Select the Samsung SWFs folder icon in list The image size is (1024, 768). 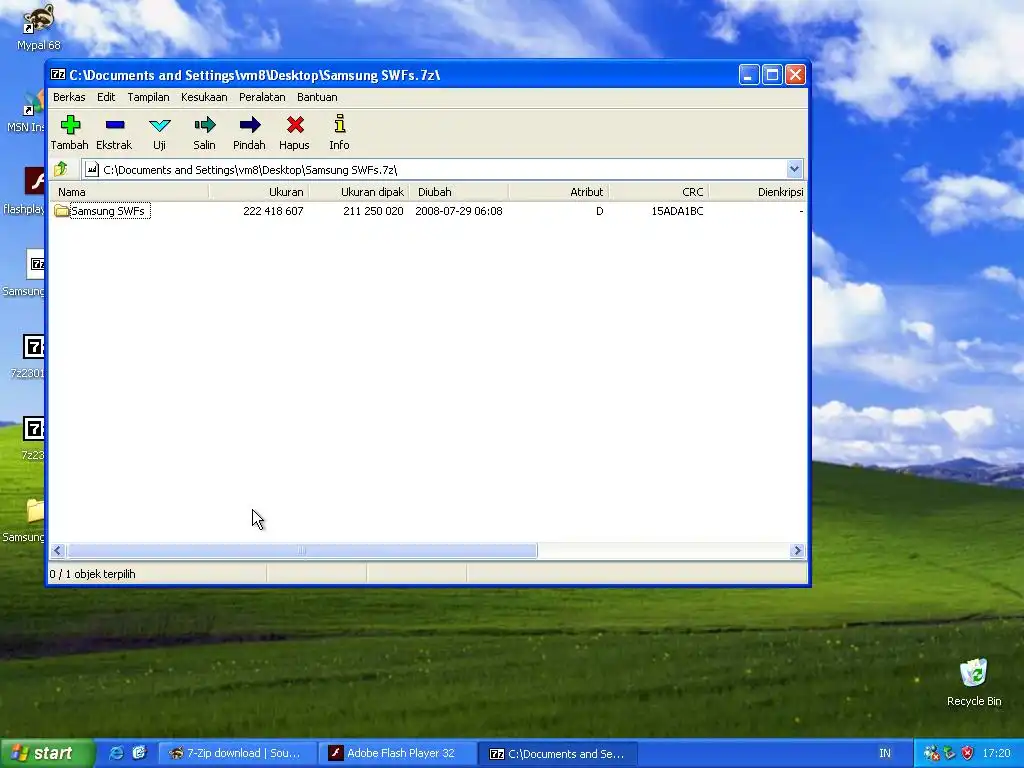pyautogui.click(x=61, y=211)
